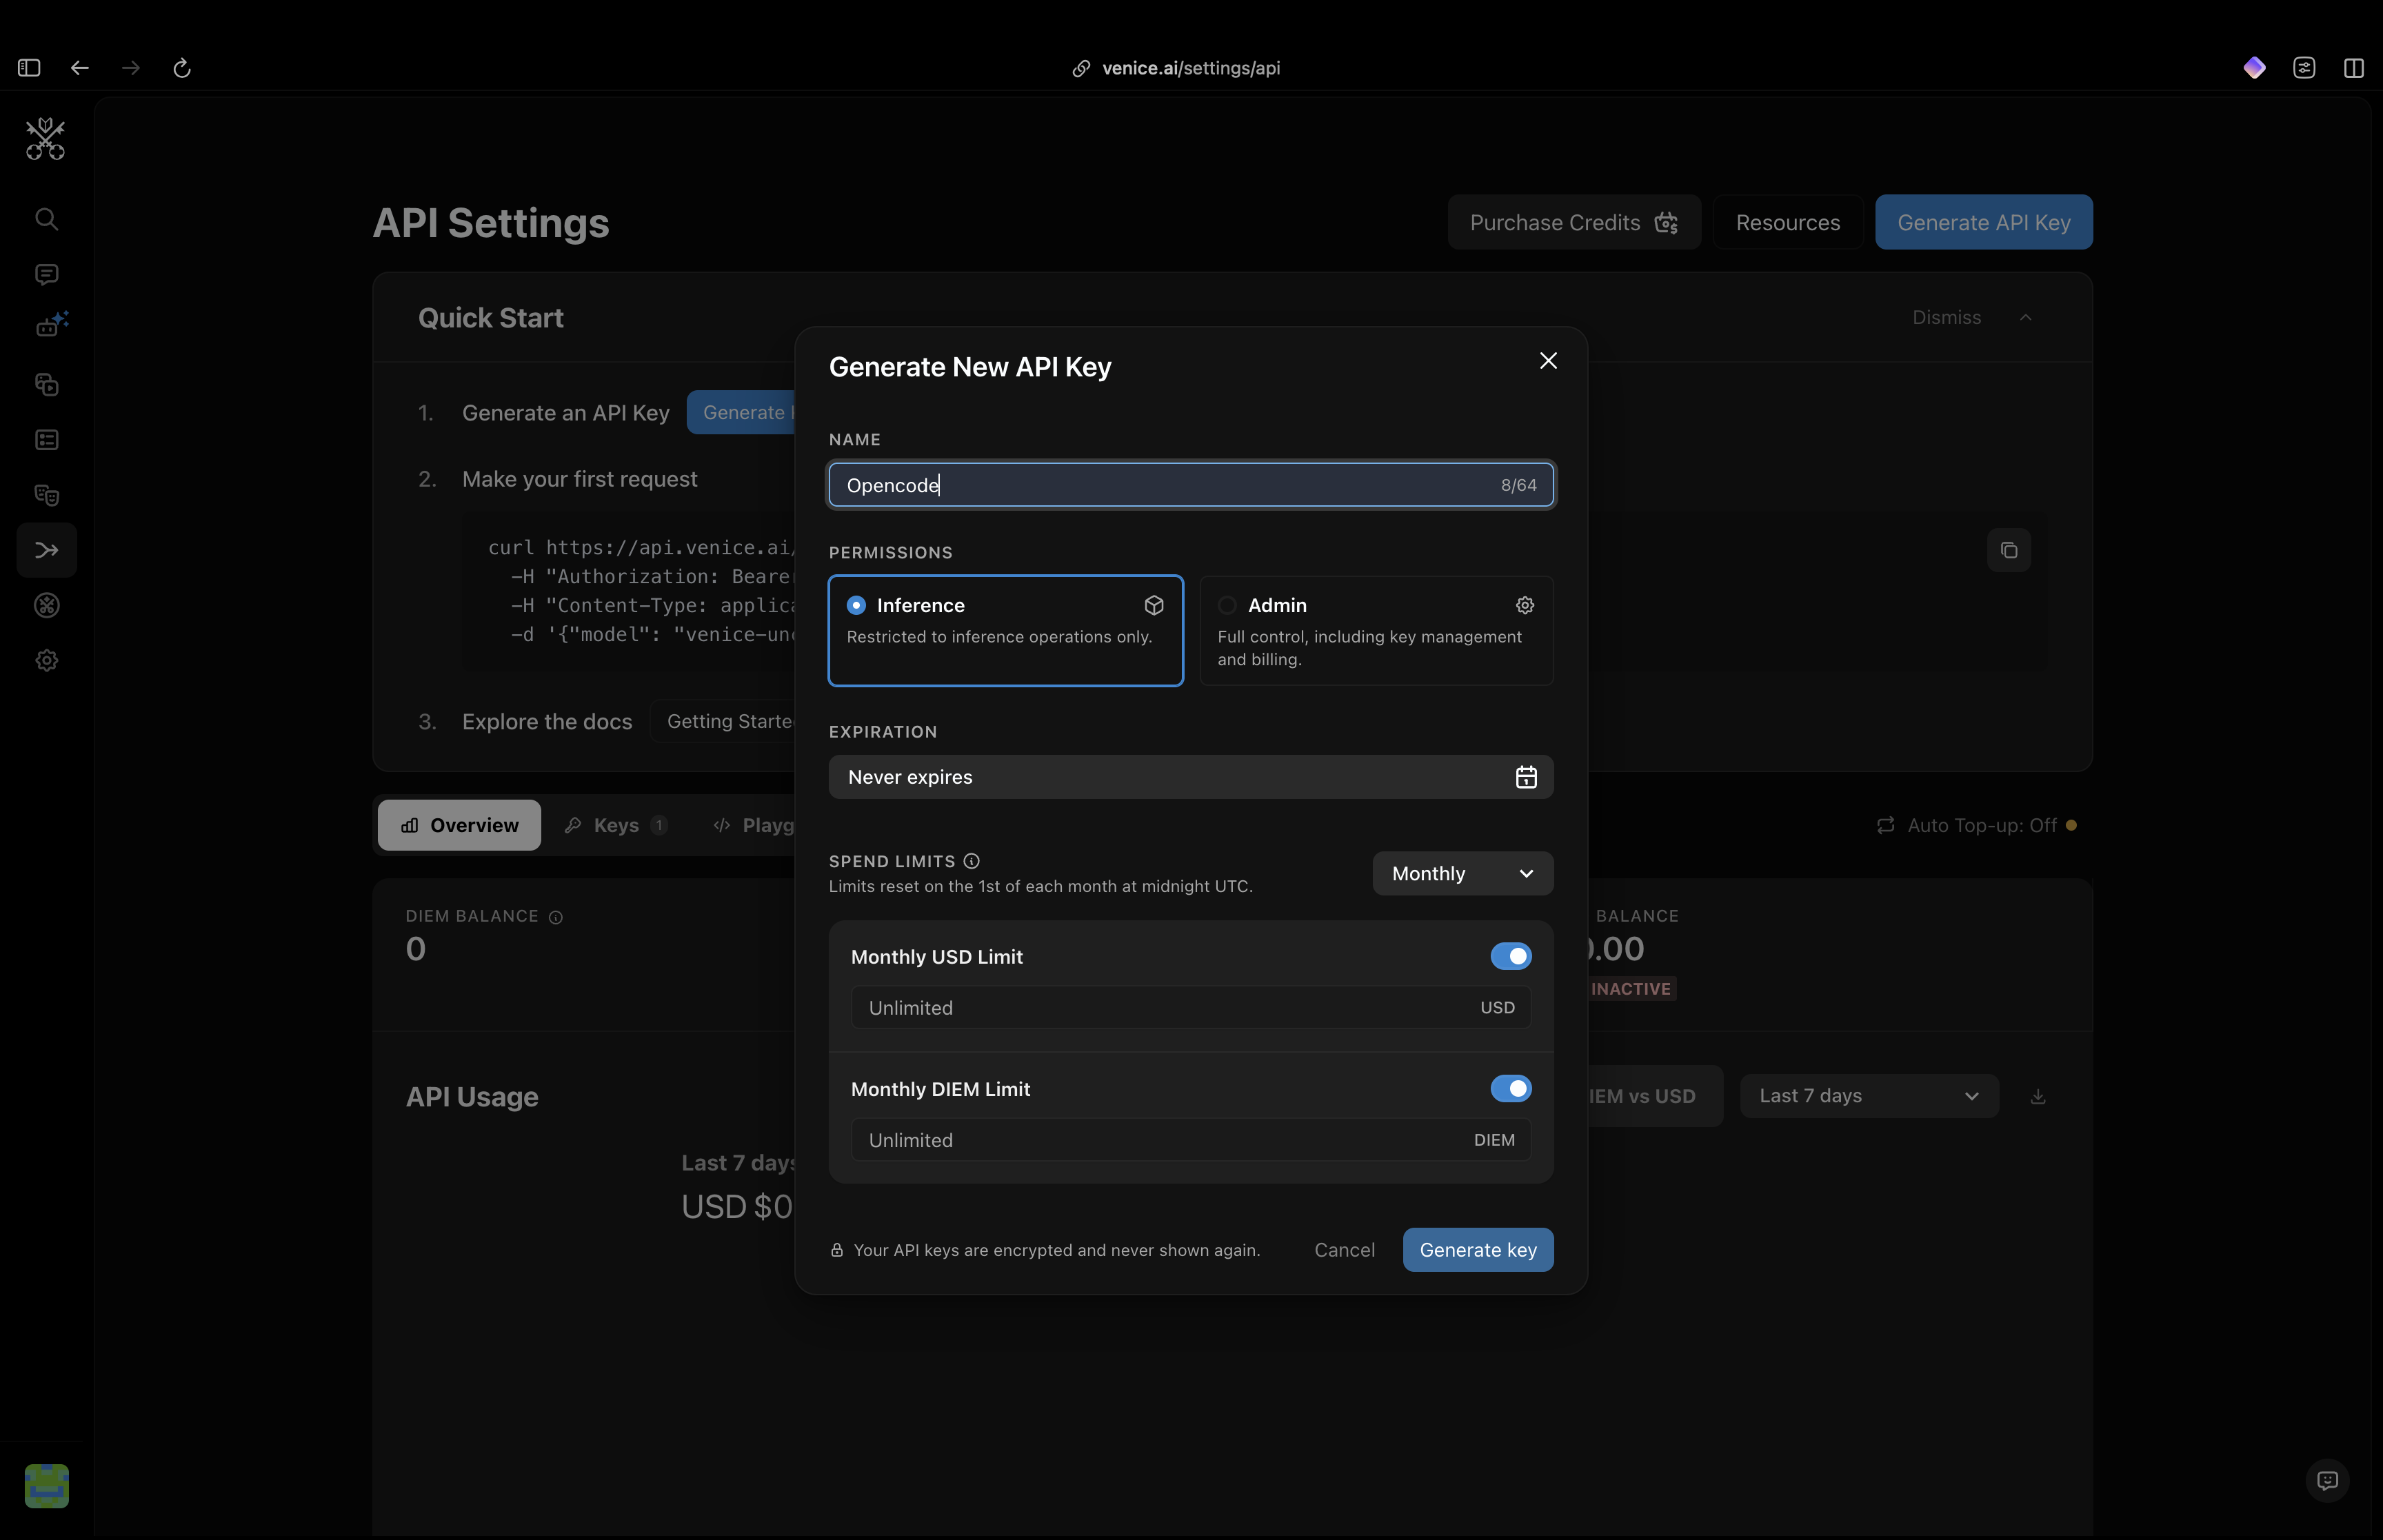This screenshot has width=2383, height=1540.
Task: Focus the Monthly USD limit input
Action: click(1190, 1008)
